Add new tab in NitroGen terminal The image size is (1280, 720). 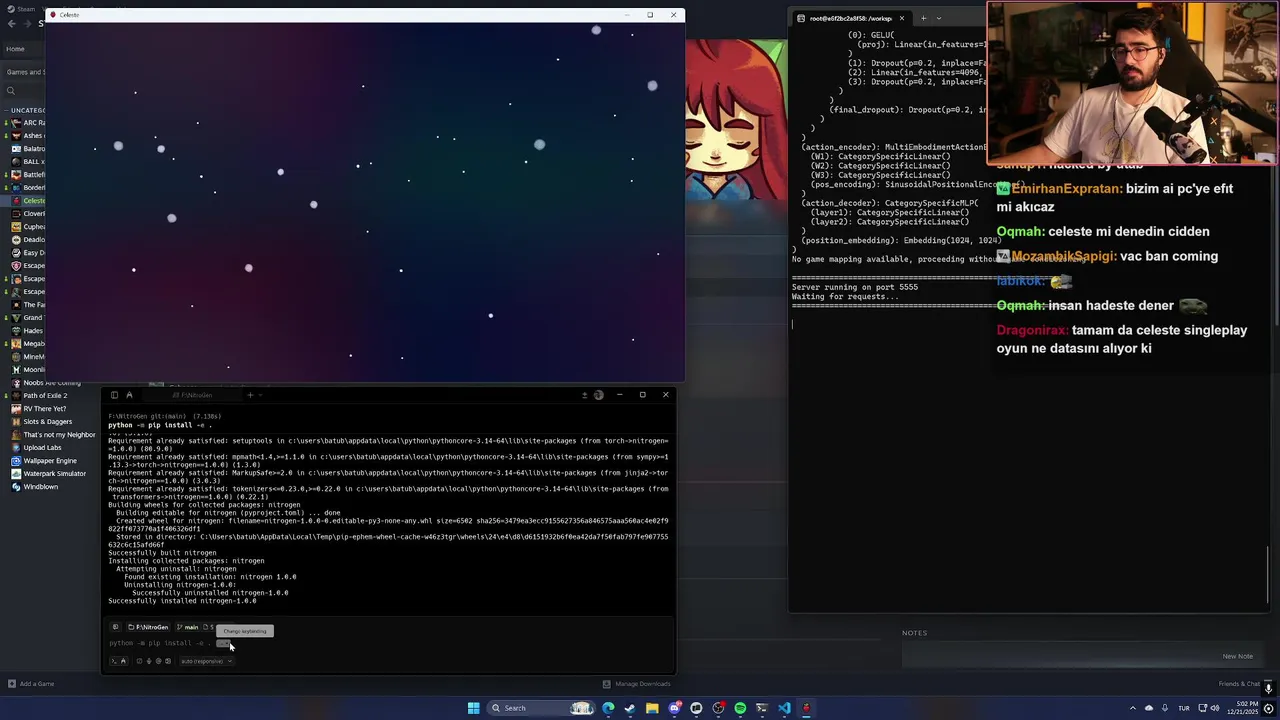(250, 395)
